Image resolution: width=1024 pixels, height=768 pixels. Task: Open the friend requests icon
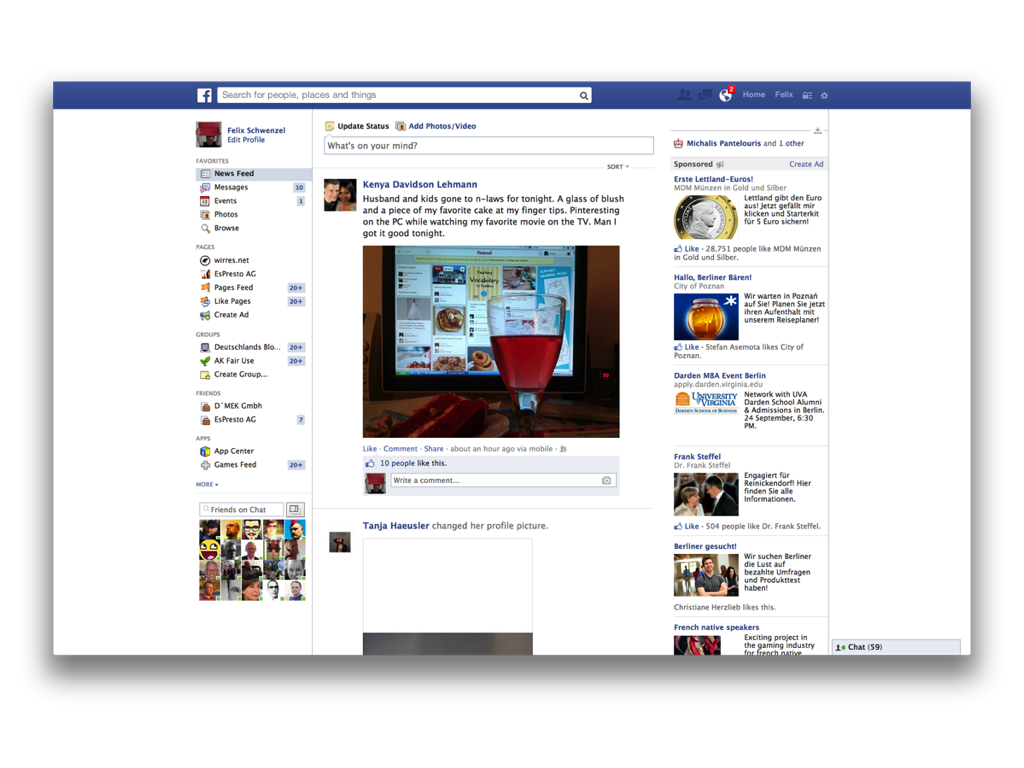pyautogui.click(x=684, y=95)
